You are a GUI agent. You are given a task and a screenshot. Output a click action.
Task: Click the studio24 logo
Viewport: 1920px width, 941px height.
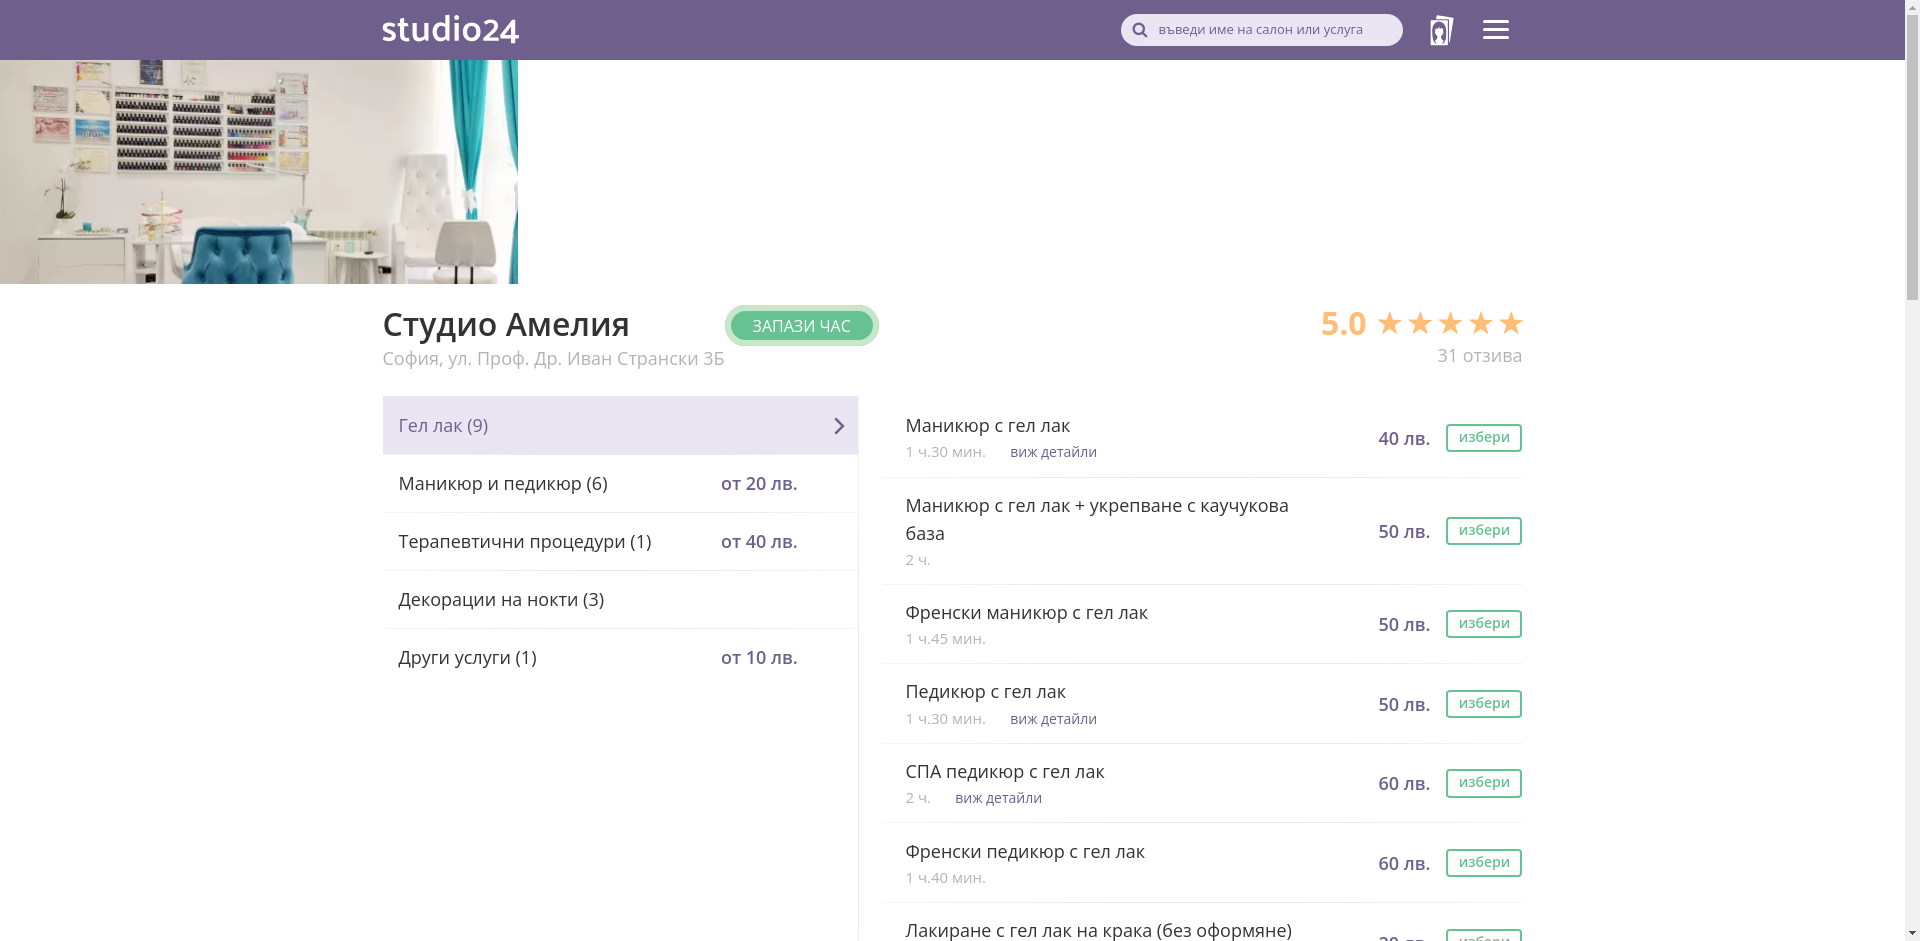(449, 28)
